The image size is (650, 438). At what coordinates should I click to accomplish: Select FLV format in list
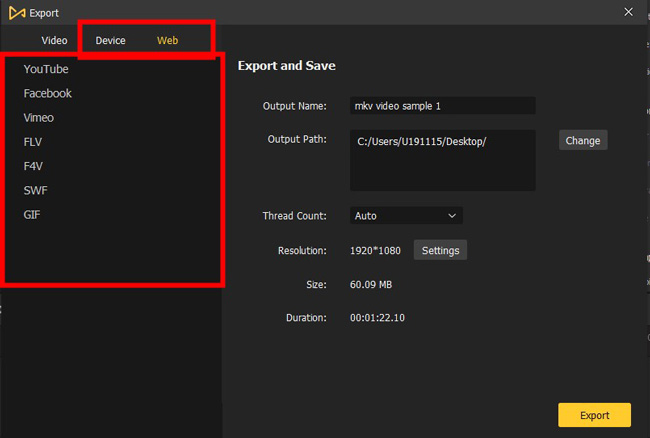click(33, 142)
